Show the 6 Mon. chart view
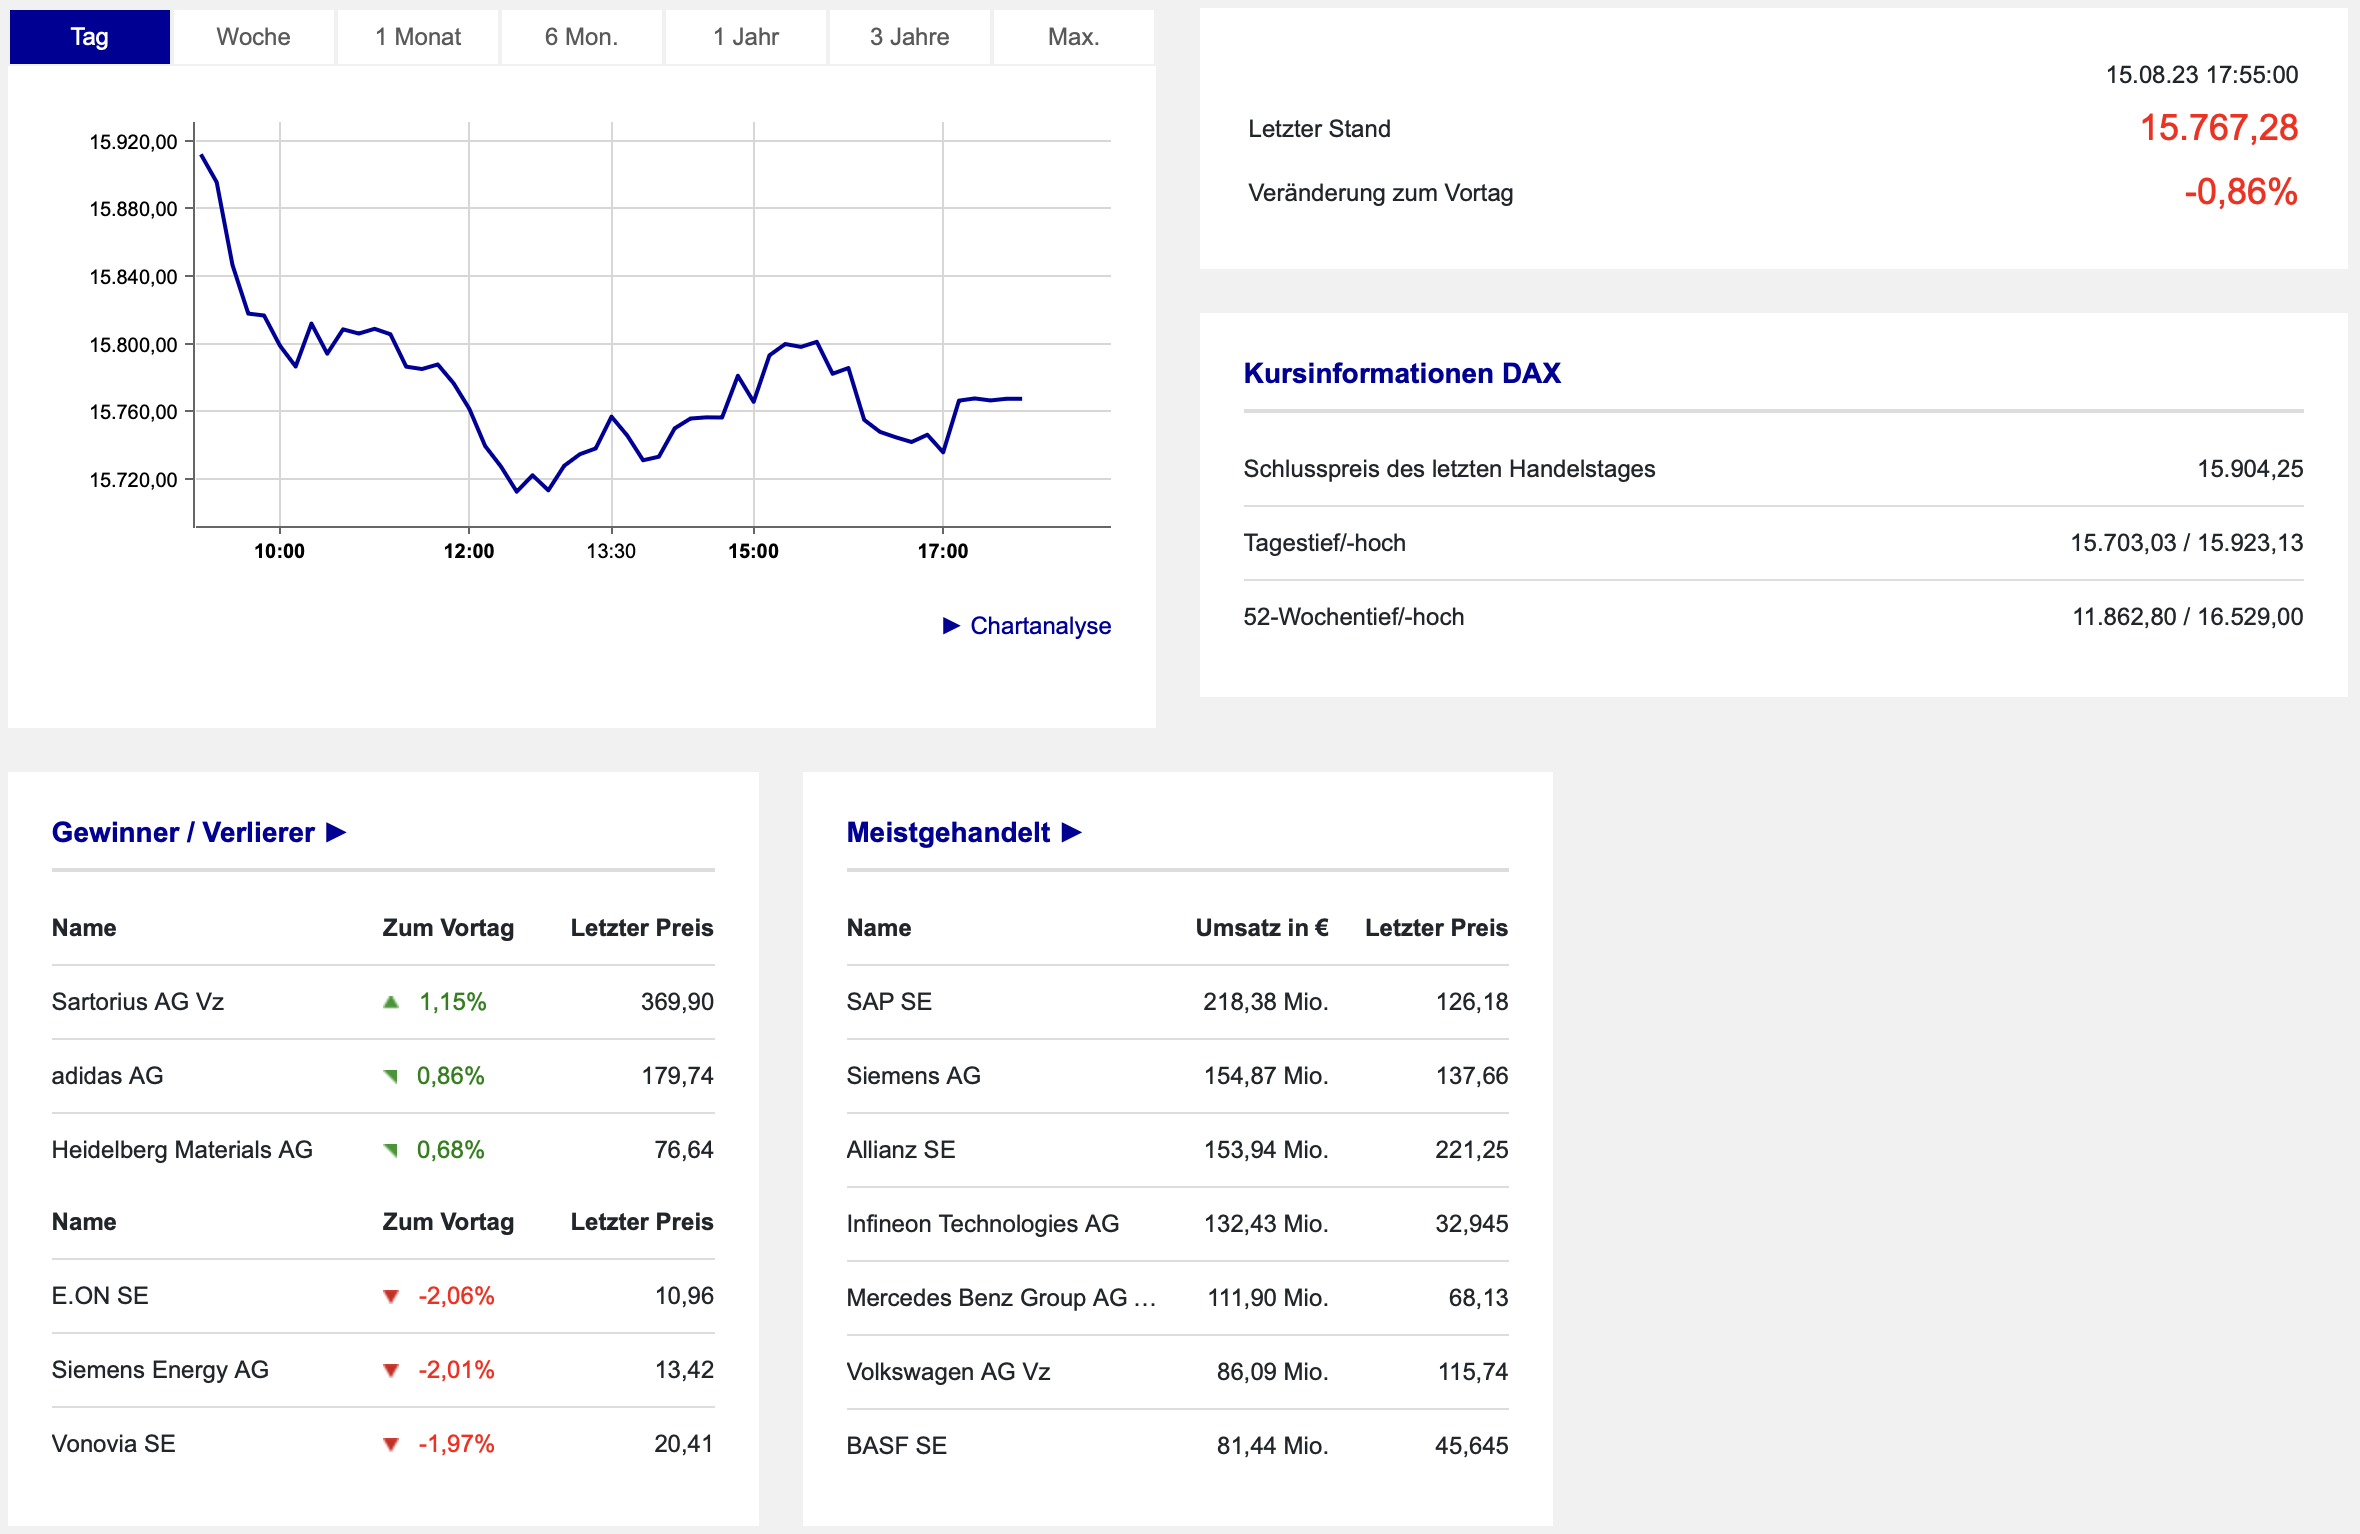The height and width of the screenshot is (1534, 2360). click(581, 37)
